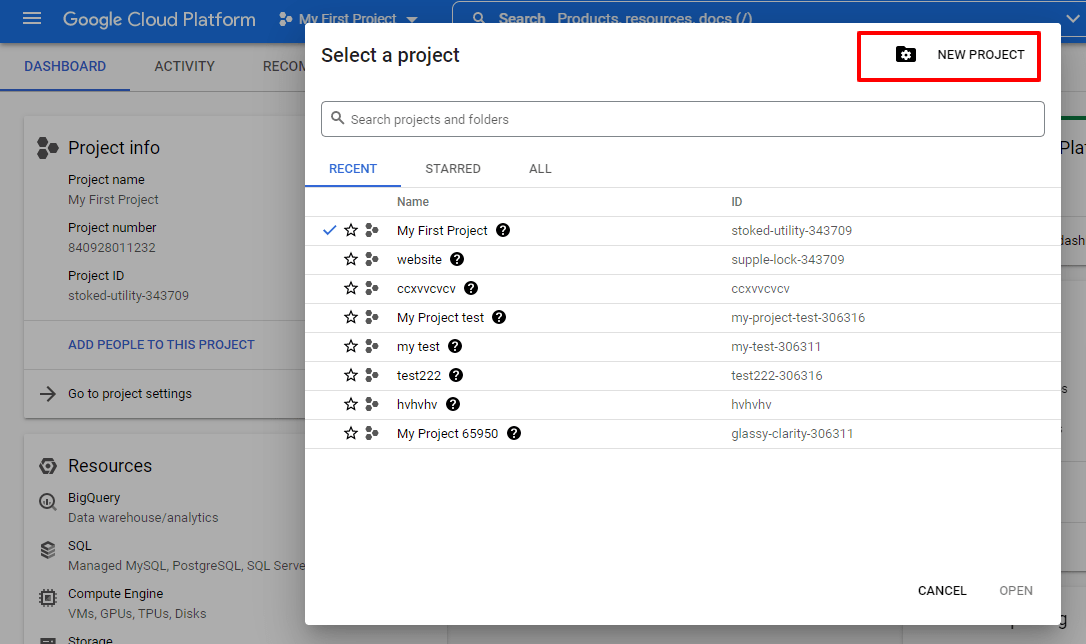
Task: Click arrow icon beside Go to project settings
Action: point(48,394)
